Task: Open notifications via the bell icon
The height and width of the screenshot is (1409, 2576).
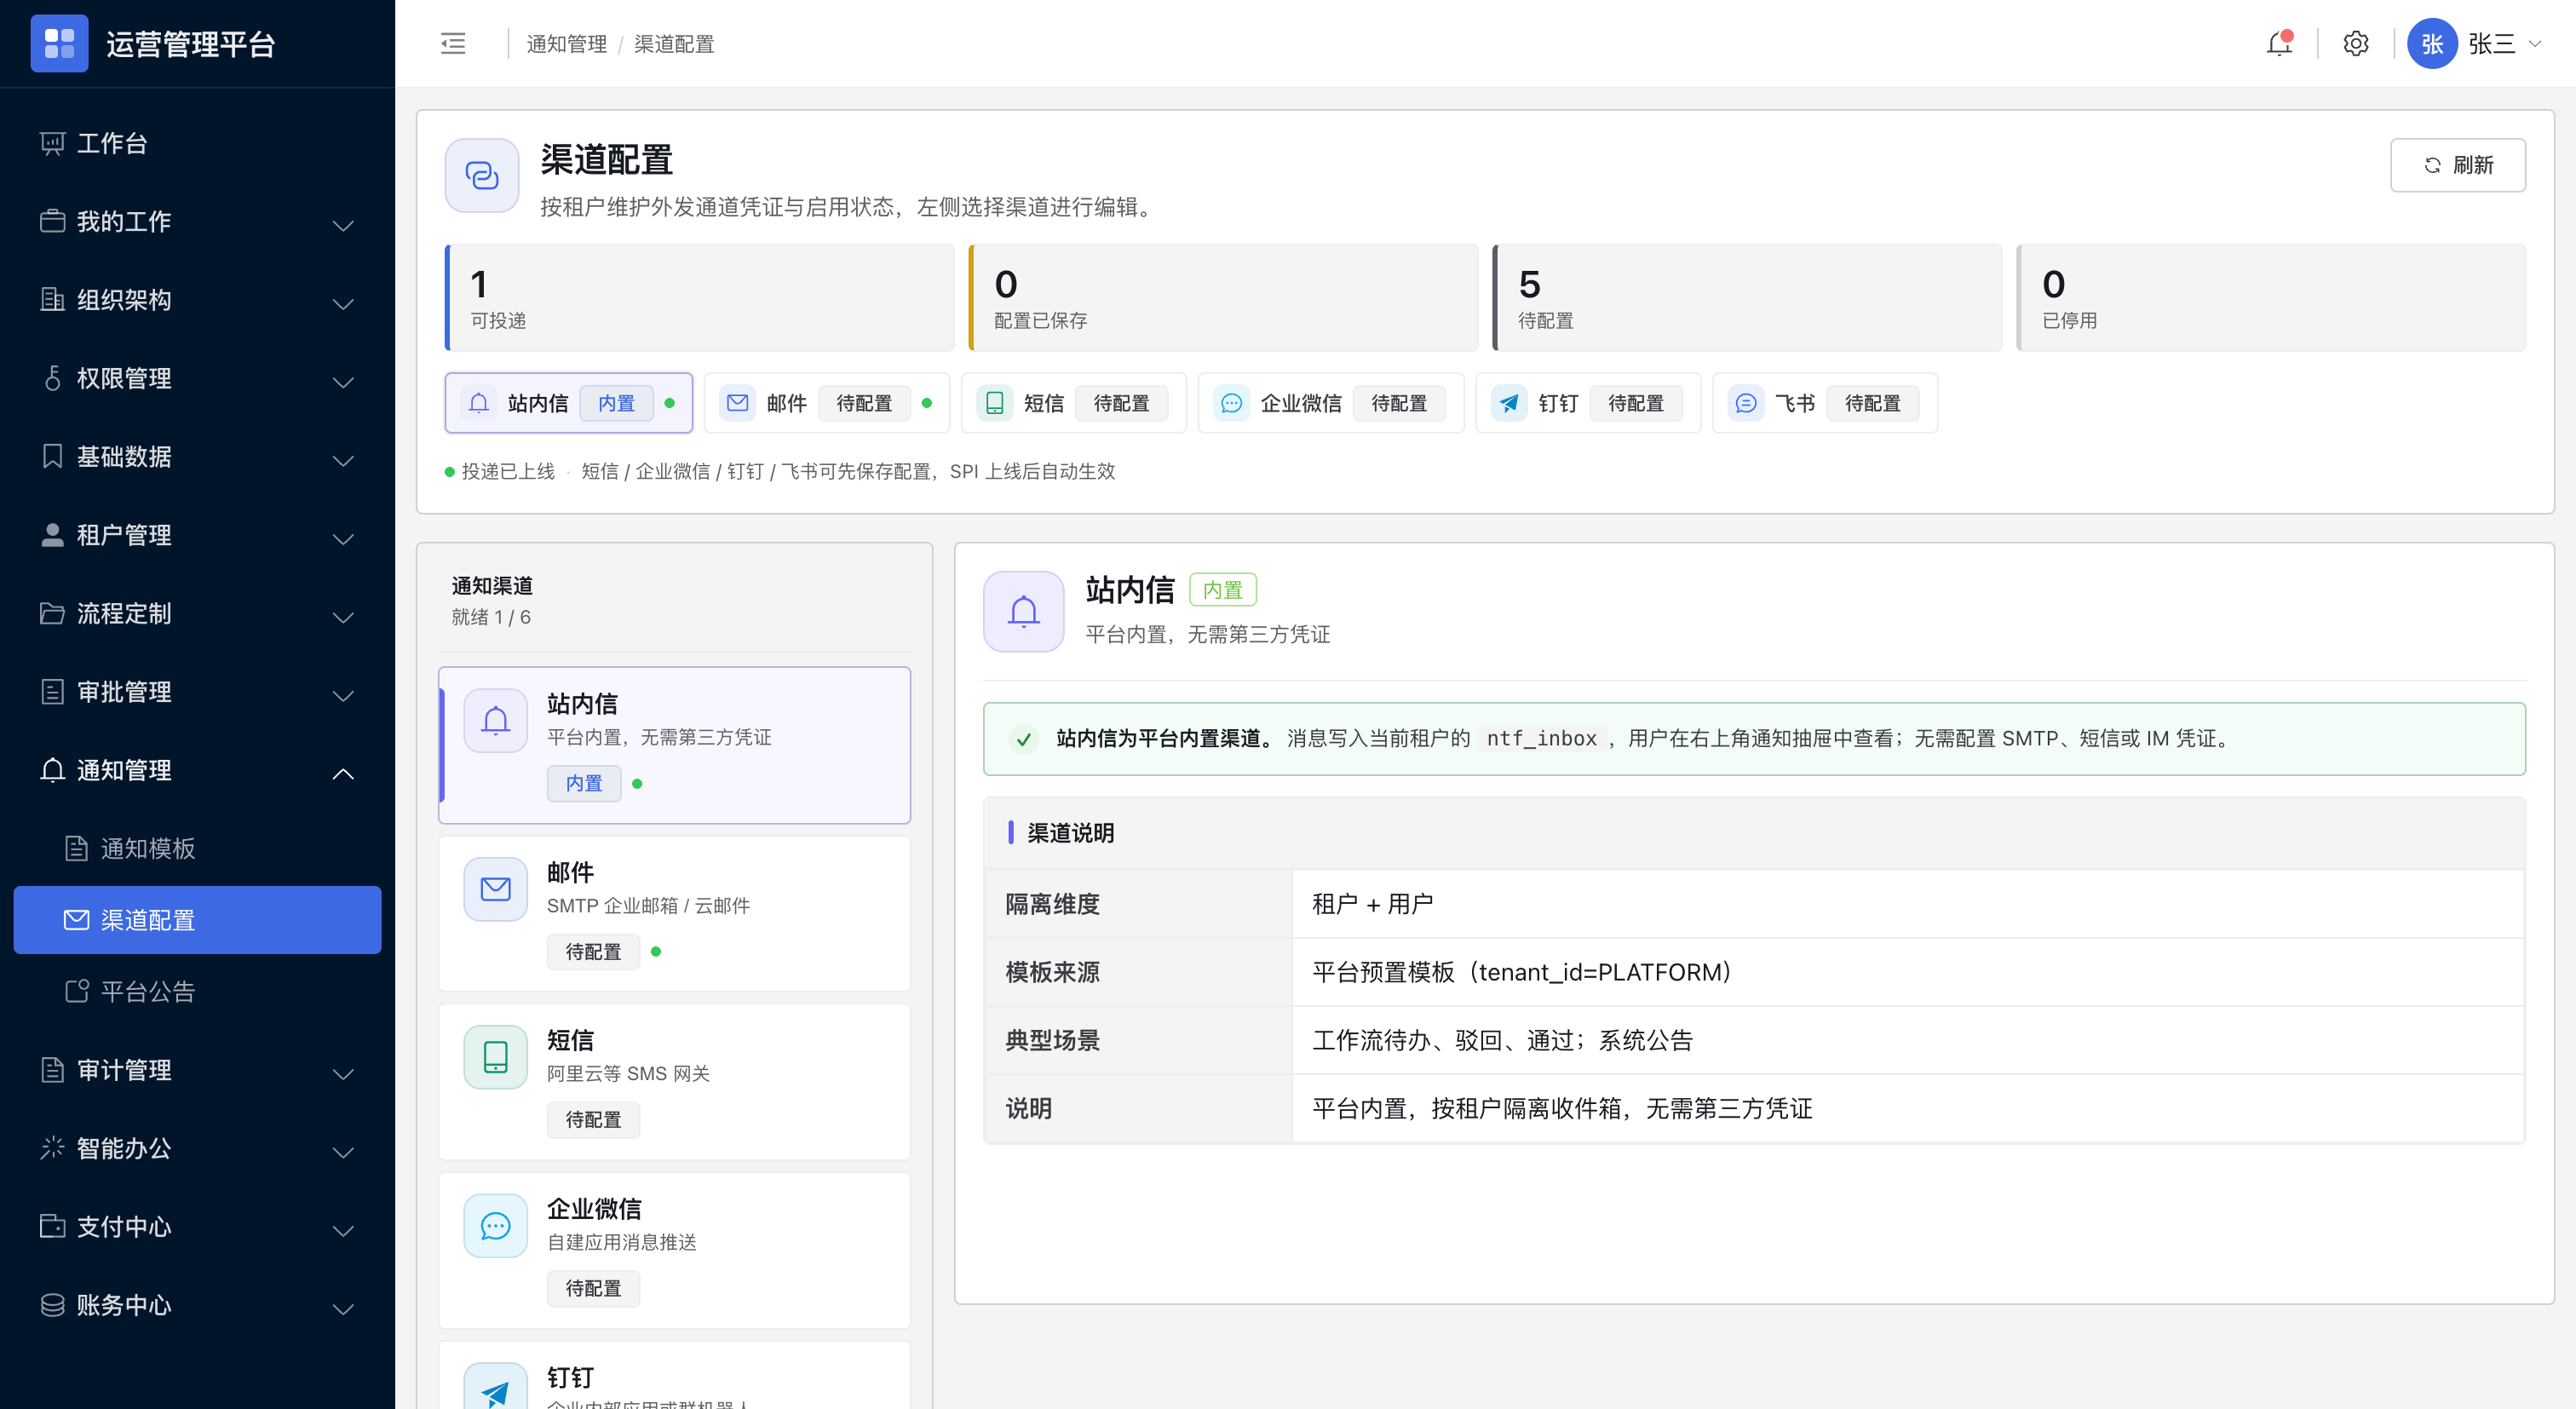Action: pos(2279,43)
